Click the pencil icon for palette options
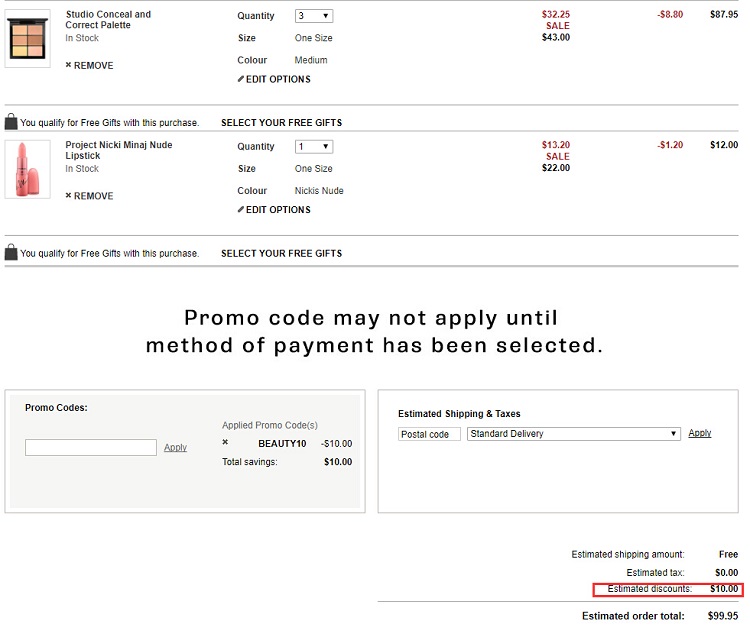 pyautogui.click(x=241, y=79)
